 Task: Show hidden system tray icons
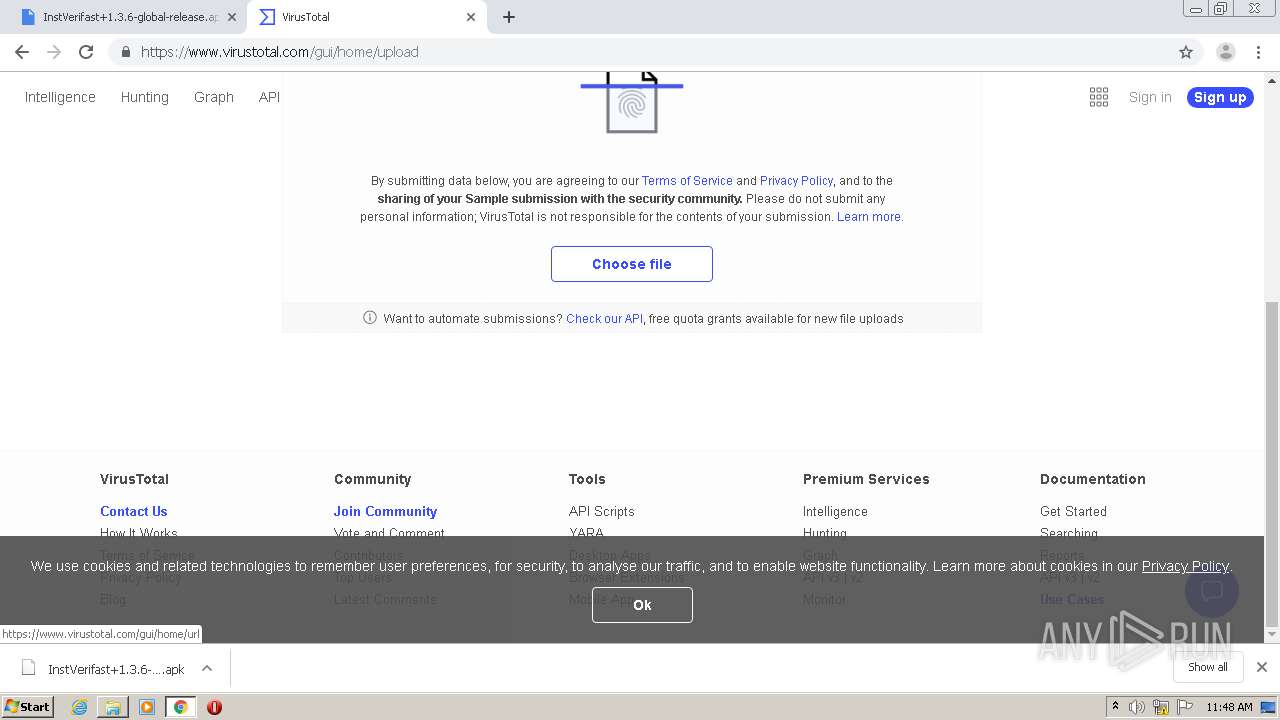pos(1115,707)
